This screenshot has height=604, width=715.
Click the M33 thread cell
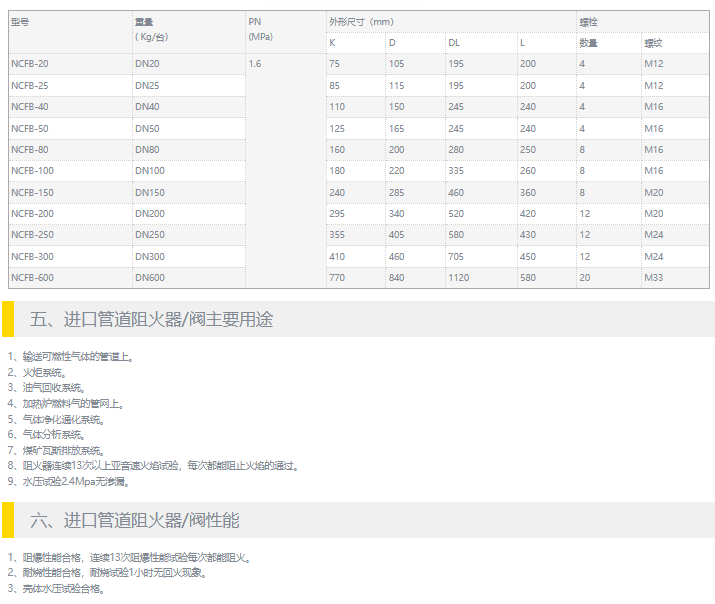click(654, 278)
